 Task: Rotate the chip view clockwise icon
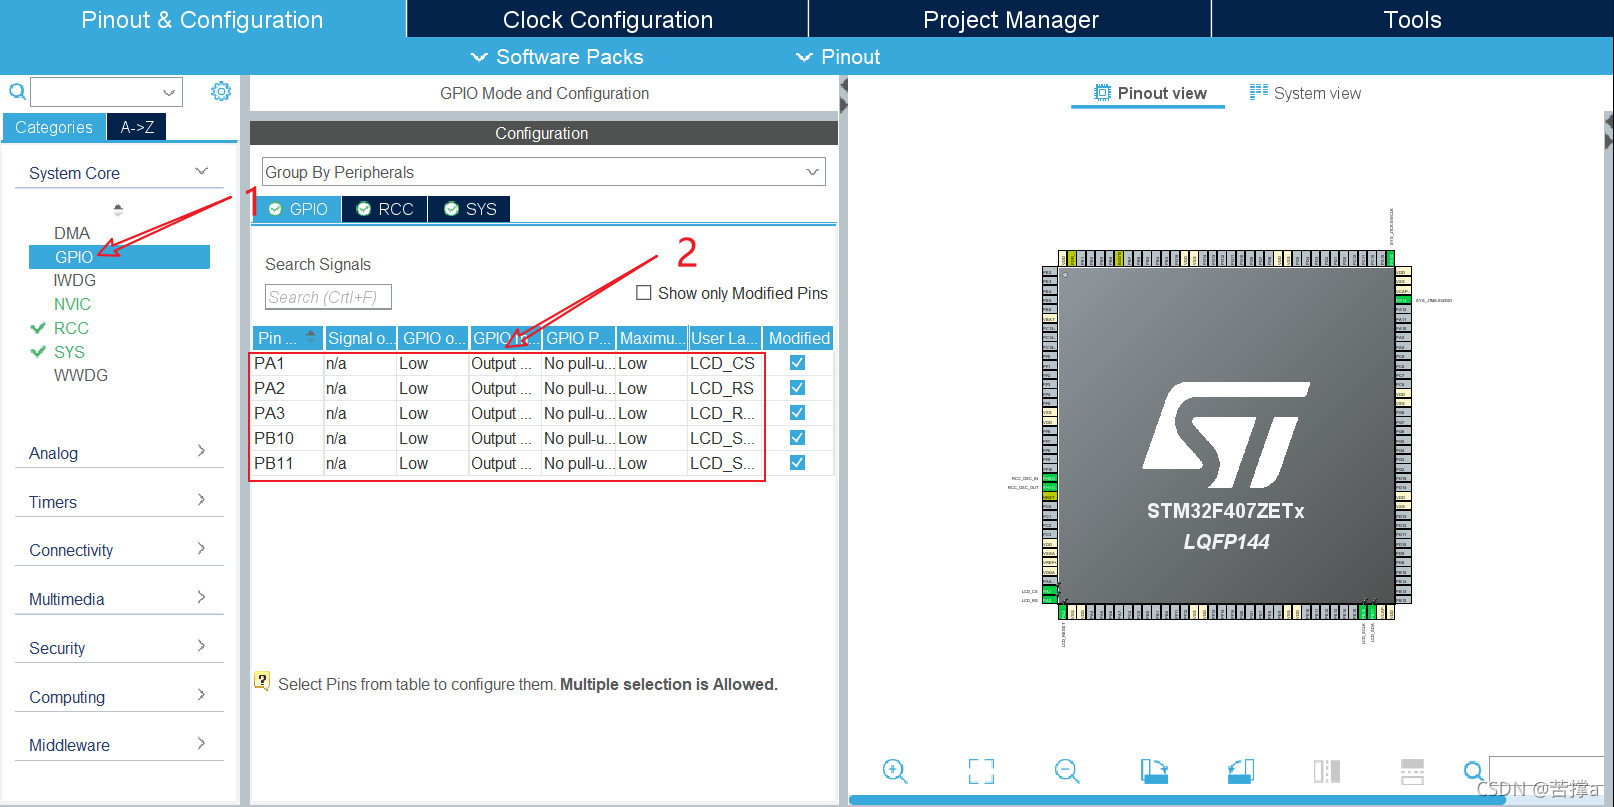coord(1154,771)
